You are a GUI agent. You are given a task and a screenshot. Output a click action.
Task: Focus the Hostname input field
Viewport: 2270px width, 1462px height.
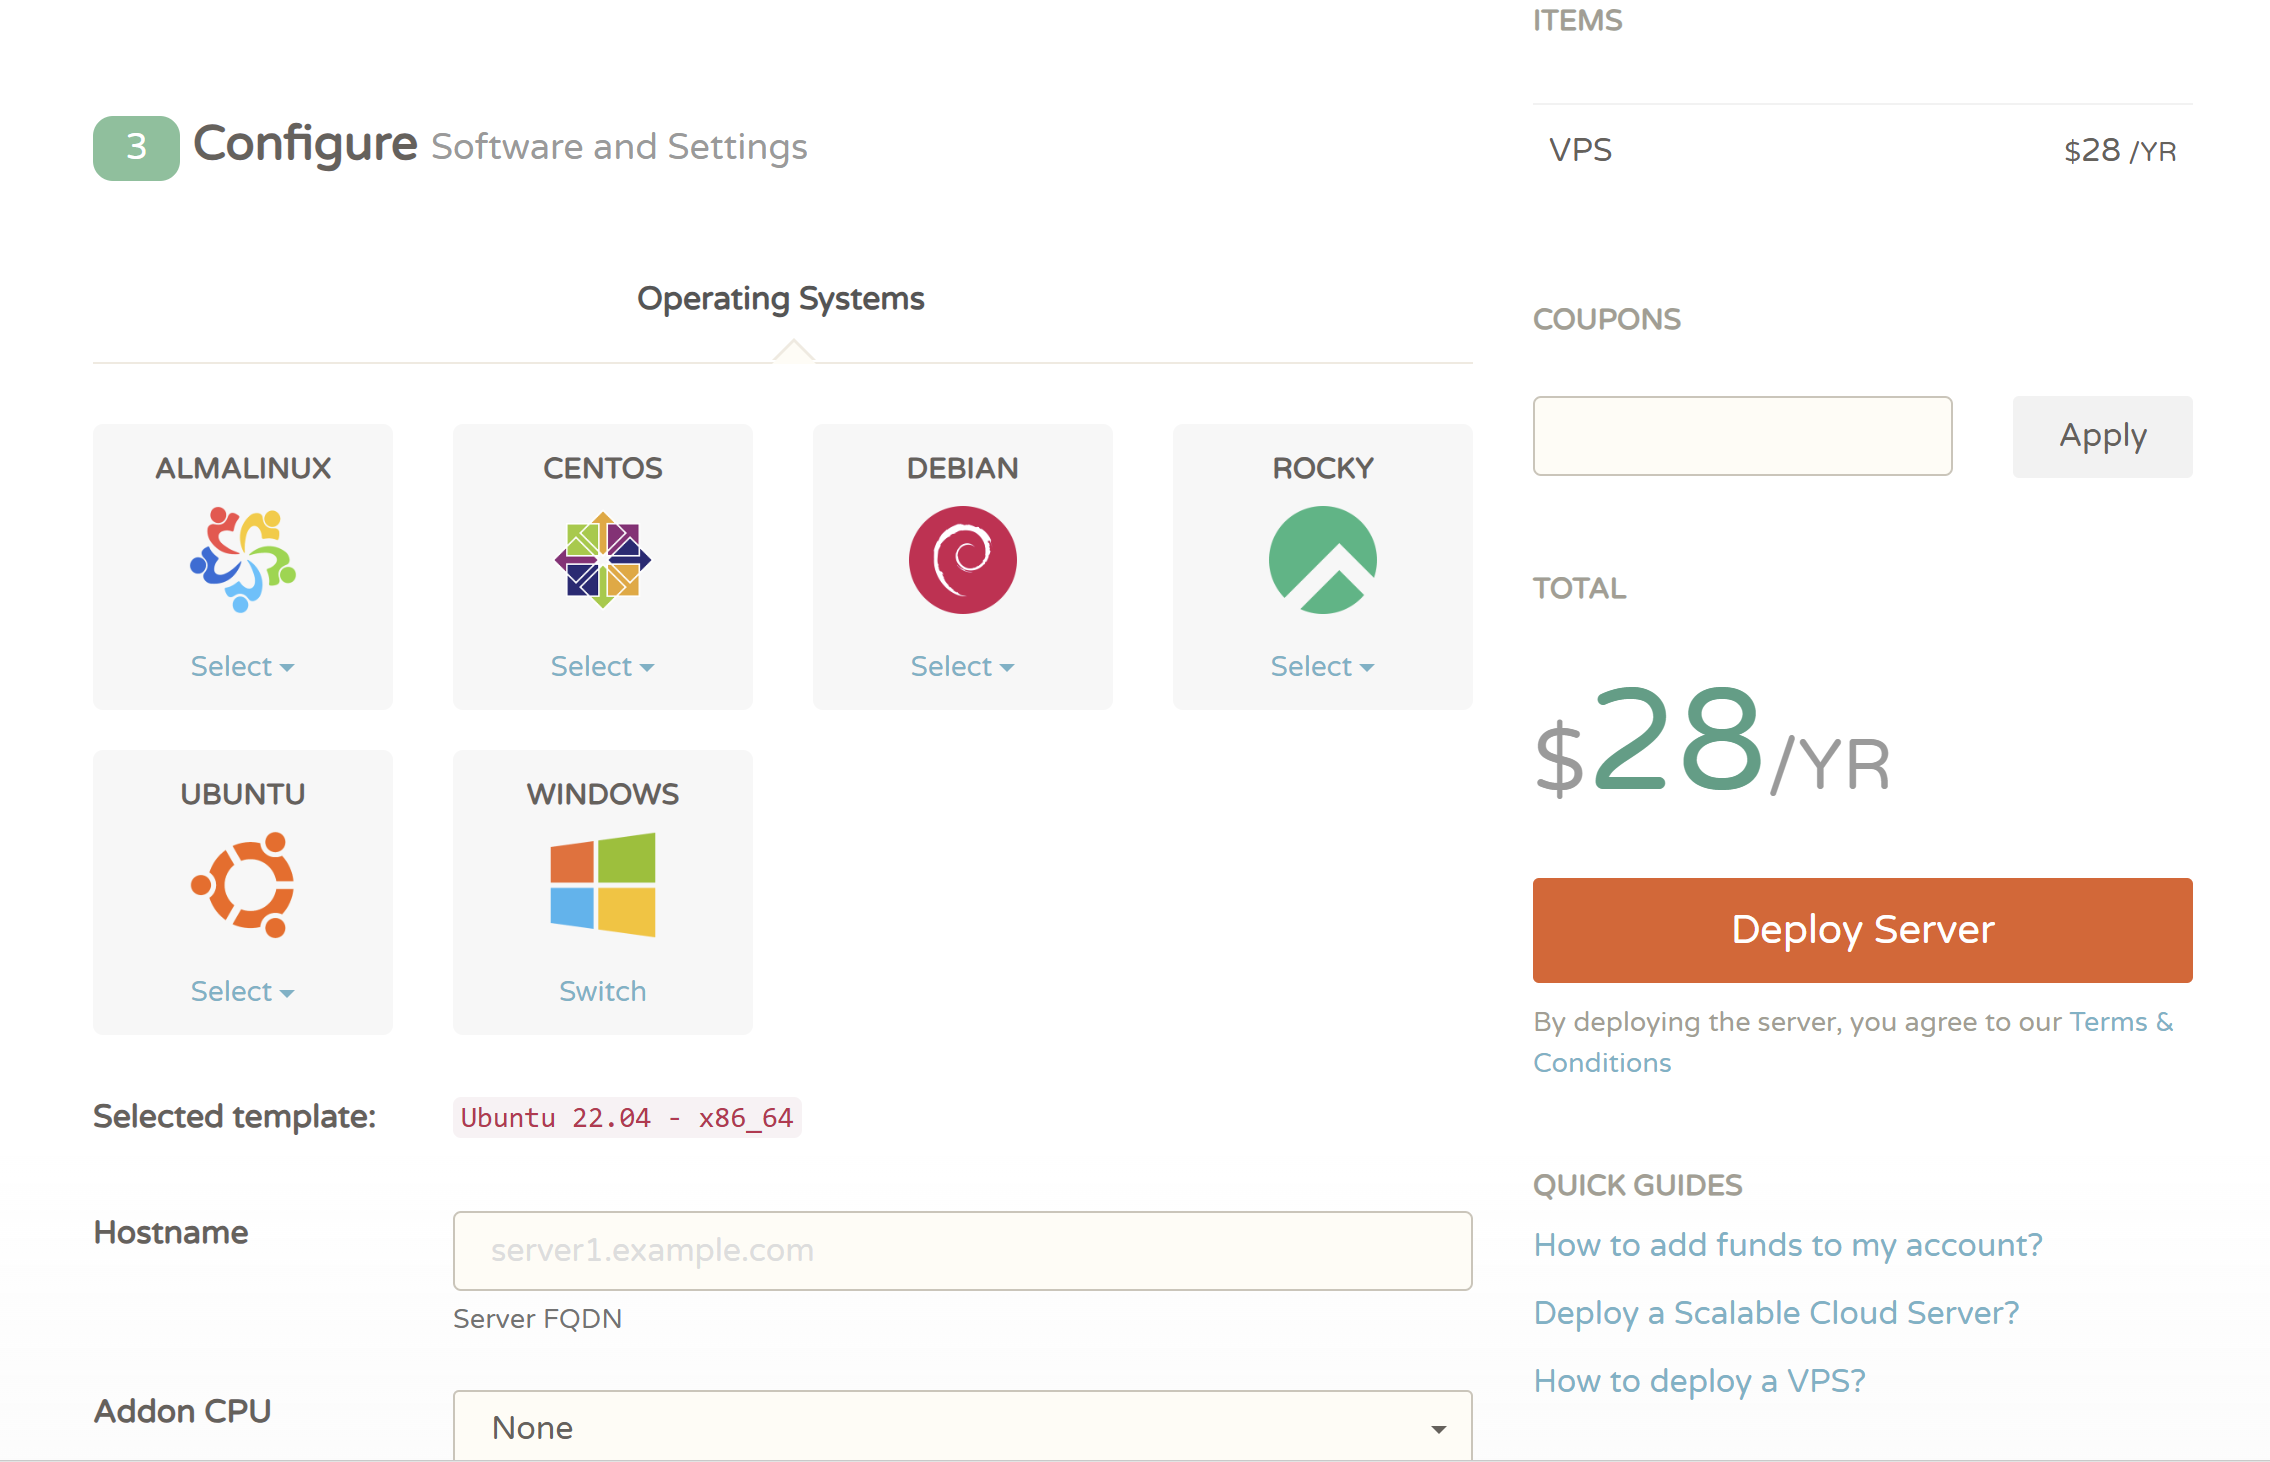tap(963, 1251)
